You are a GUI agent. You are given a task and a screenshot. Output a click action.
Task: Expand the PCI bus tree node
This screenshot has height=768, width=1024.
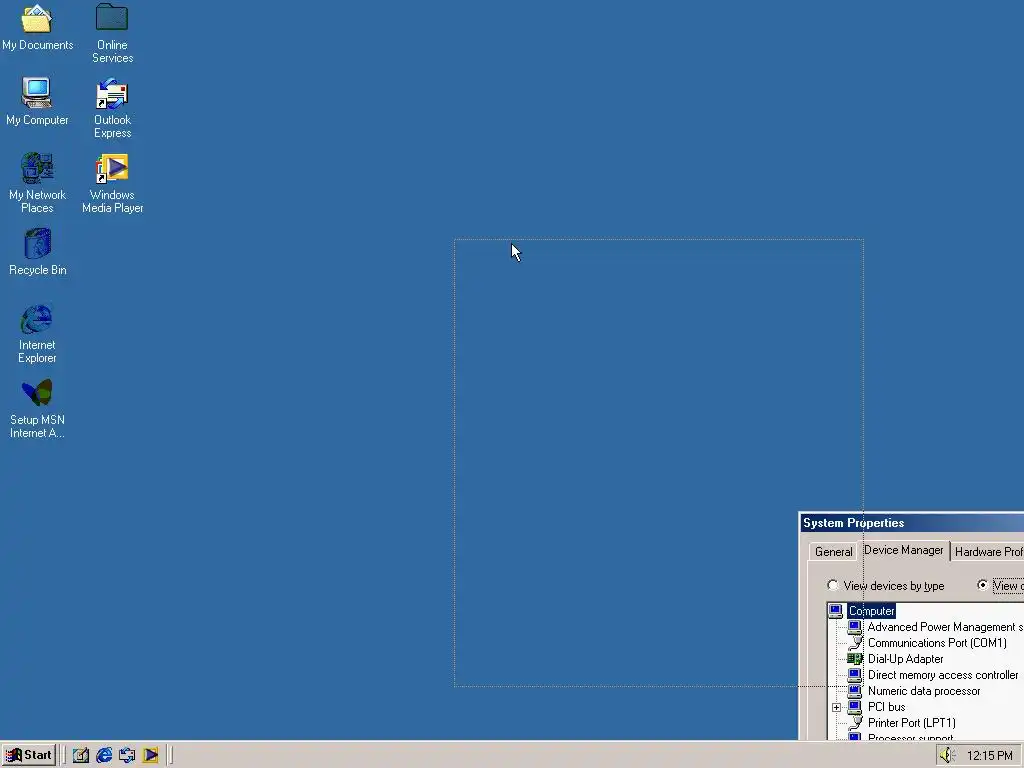tap(836, 707)
